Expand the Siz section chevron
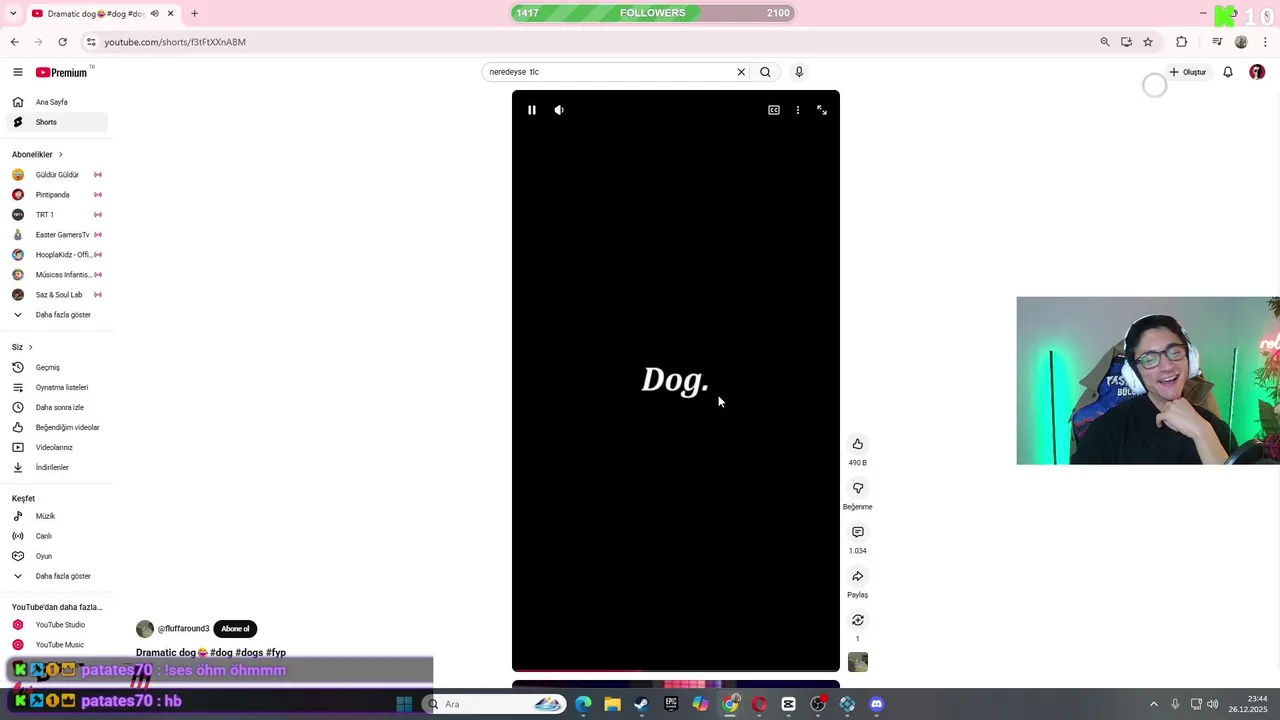1280x720 pixels. (31, 347)
